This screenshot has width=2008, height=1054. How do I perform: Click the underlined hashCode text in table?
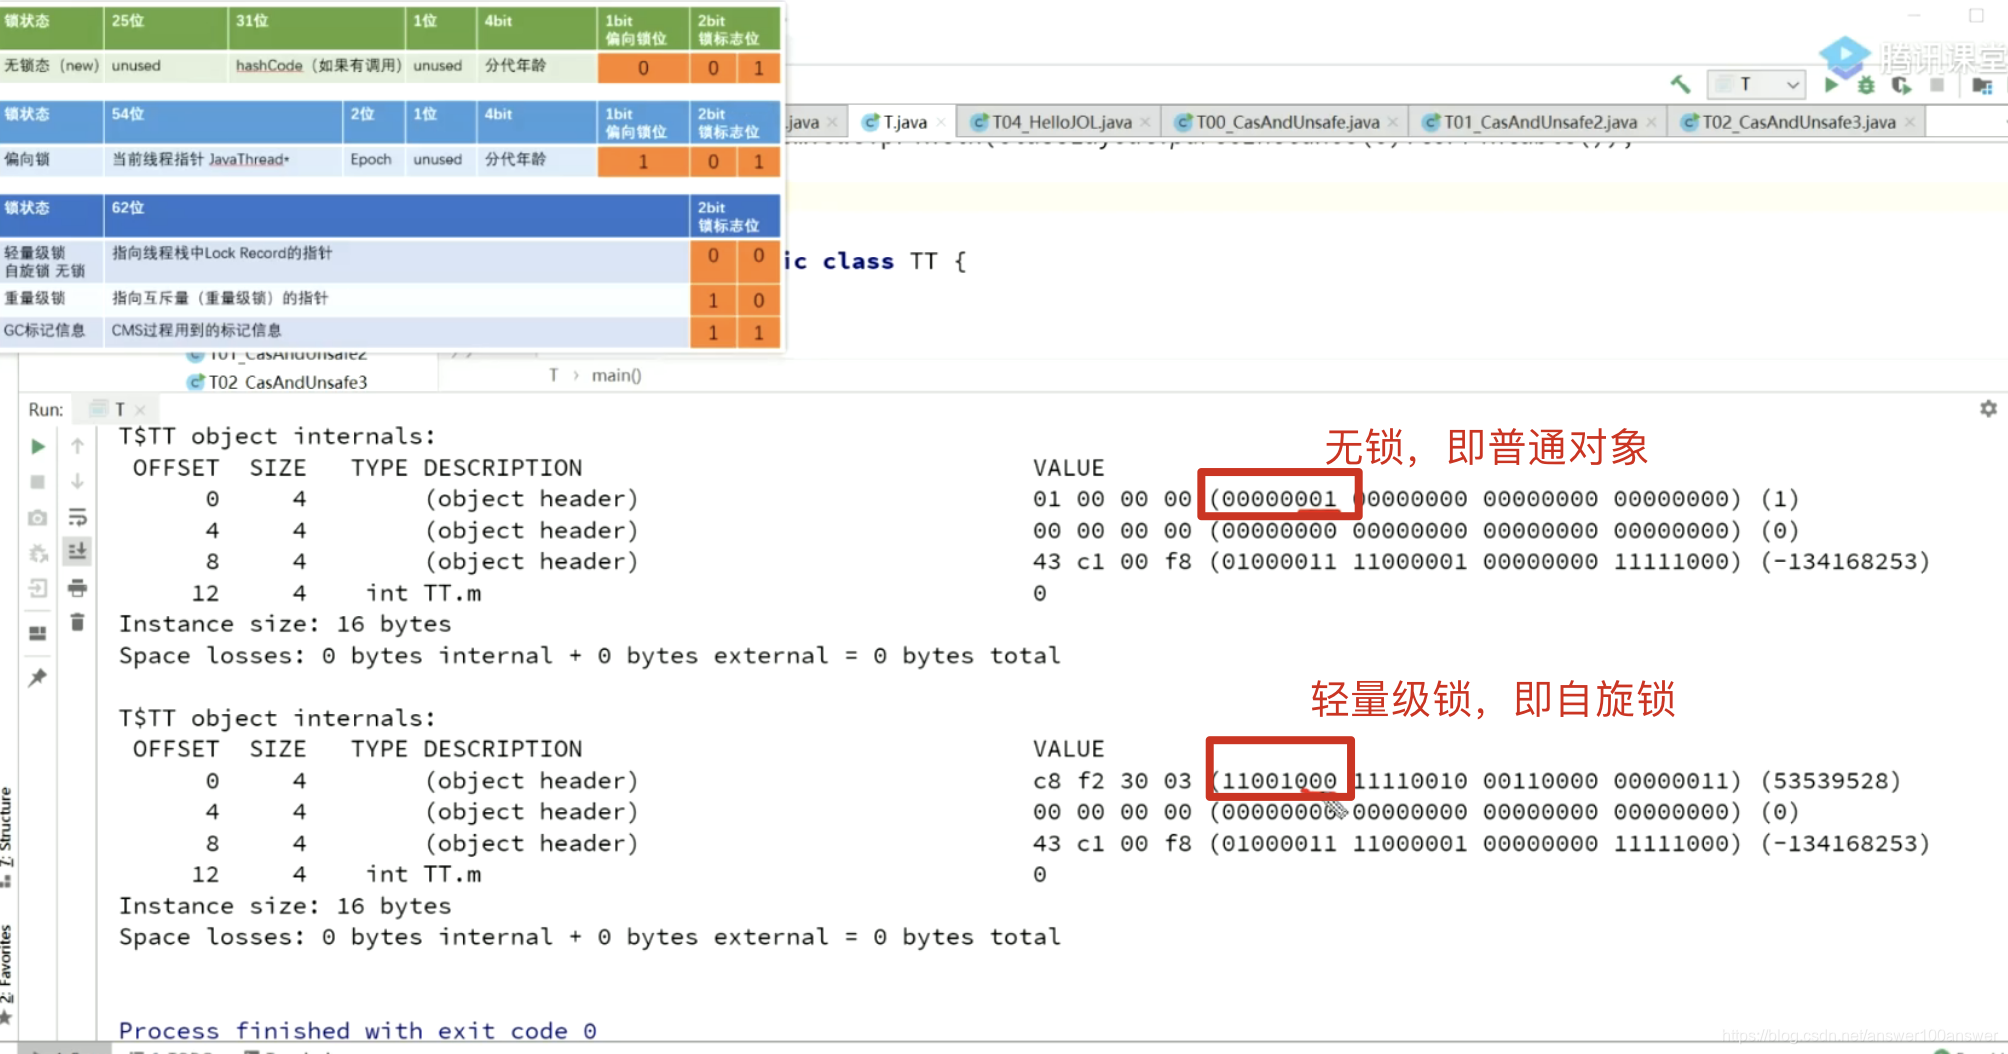coord(269,66)
